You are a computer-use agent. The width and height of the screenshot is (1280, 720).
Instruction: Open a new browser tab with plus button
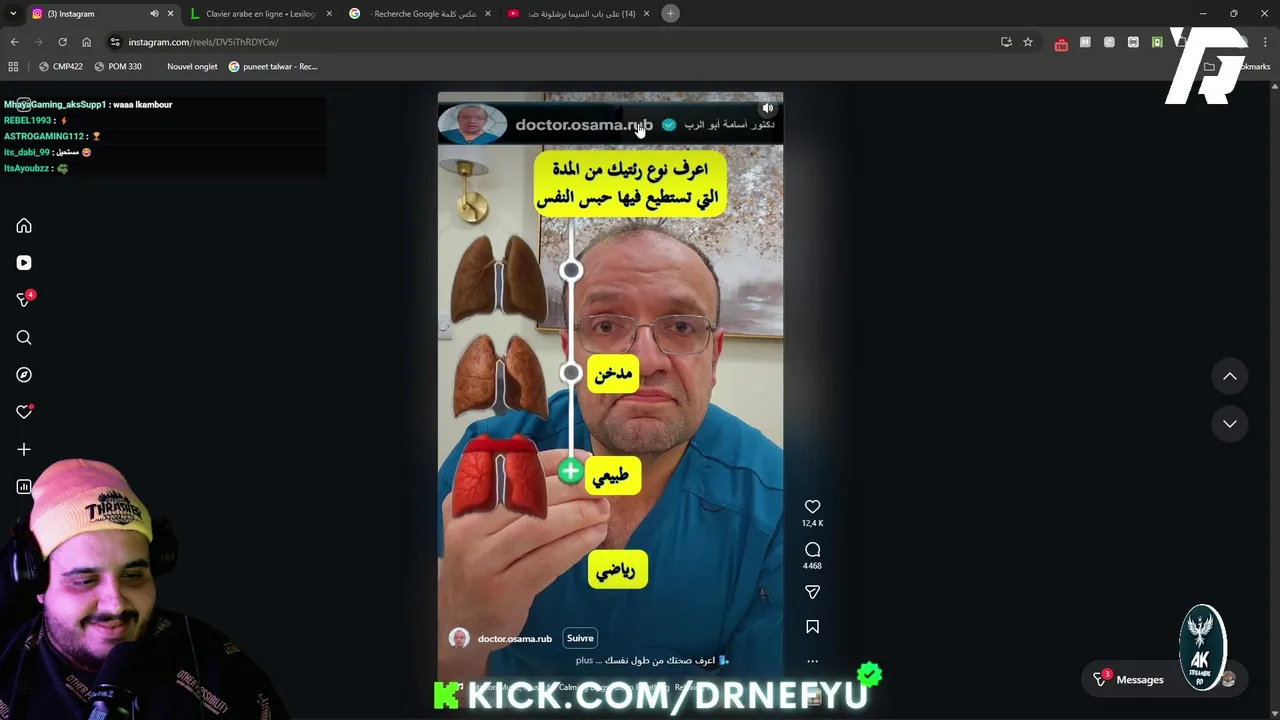[x=670, y=13]
